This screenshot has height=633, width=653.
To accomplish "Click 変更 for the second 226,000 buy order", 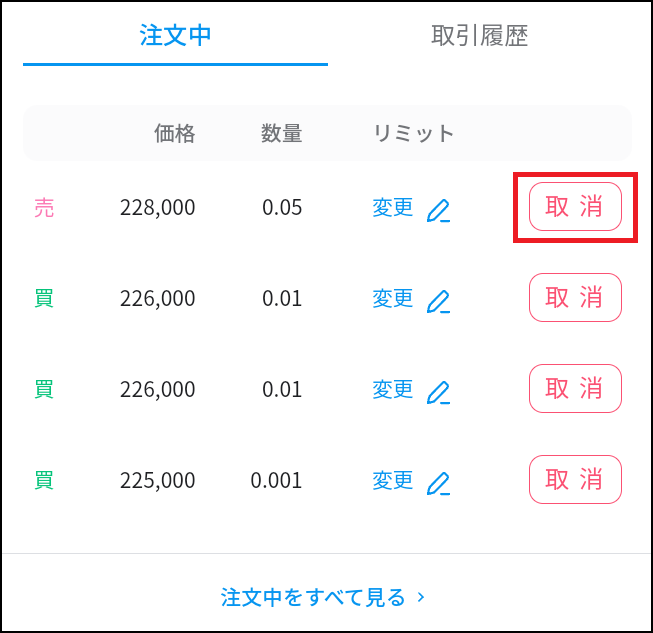I will tap(392, 389).
